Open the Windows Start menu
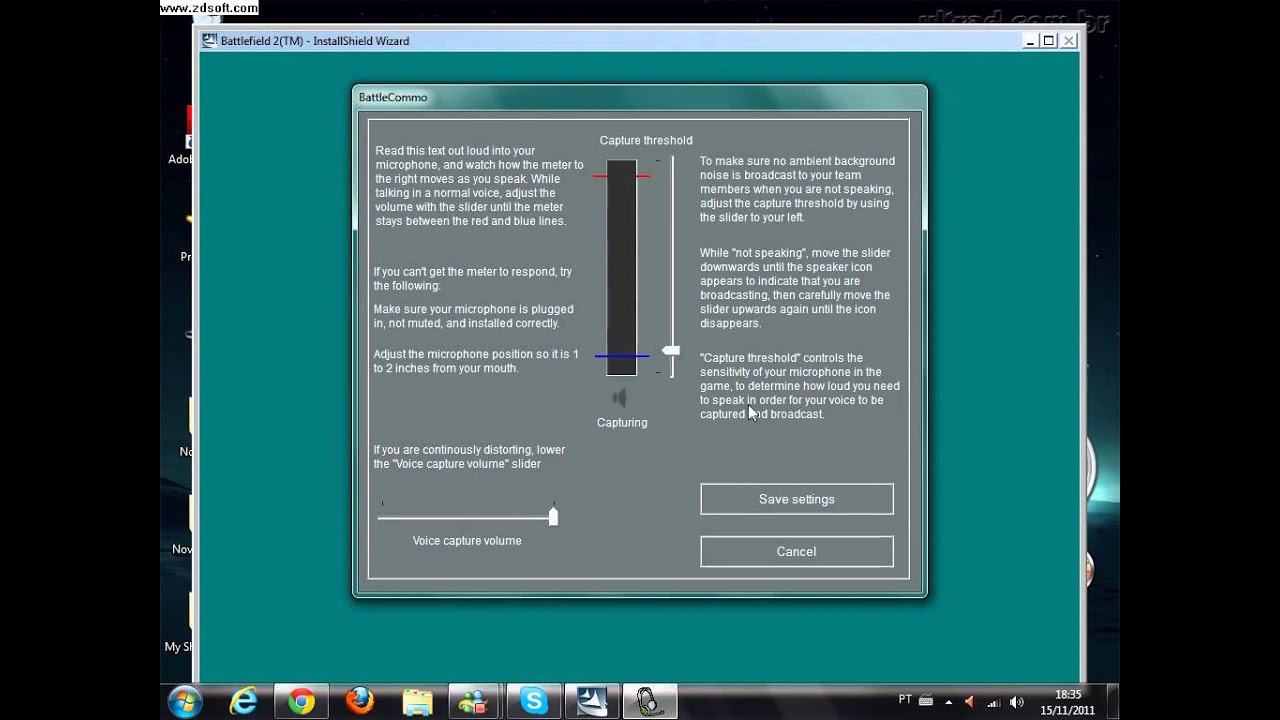This screenshot has width=1280, height=720. click(x=185, y=701)
